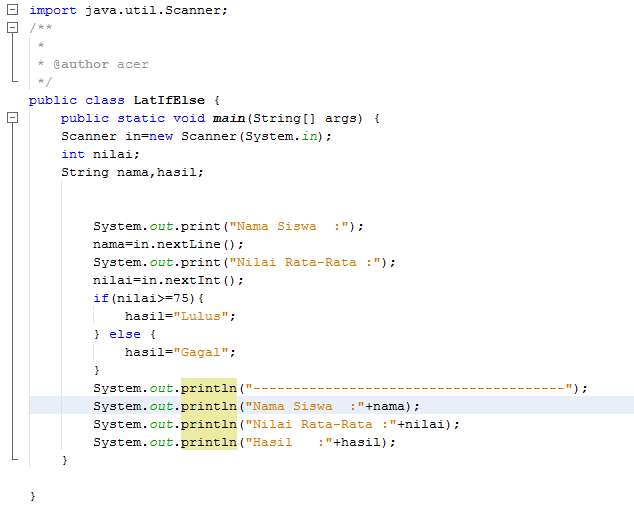Click the 'public class' keywords
The height and width of the screenshot is (515, 634).
(76, 100)
